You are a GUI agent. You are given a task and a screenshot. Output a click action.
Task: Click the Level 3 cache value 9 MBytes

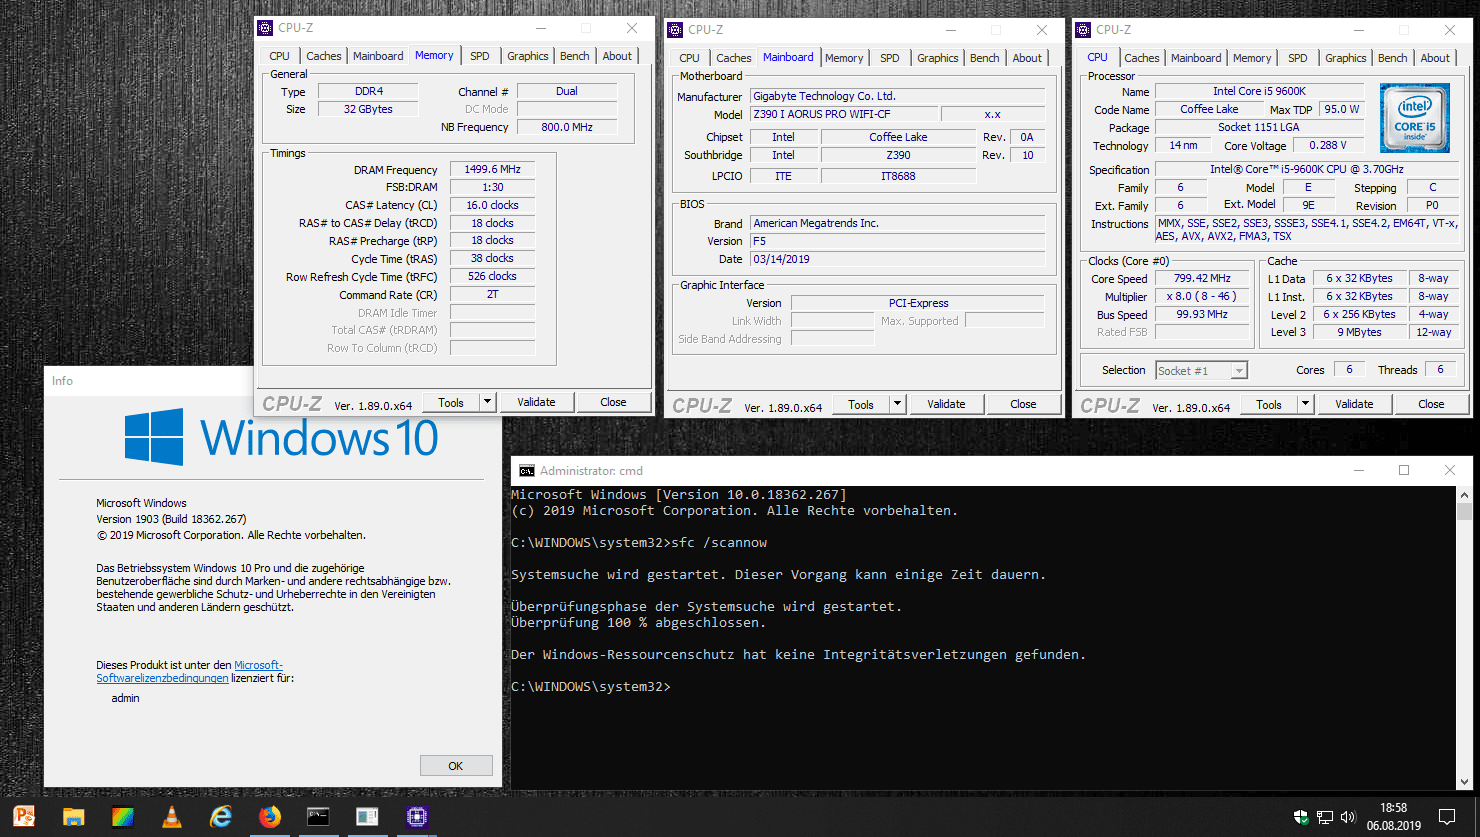1359,332
